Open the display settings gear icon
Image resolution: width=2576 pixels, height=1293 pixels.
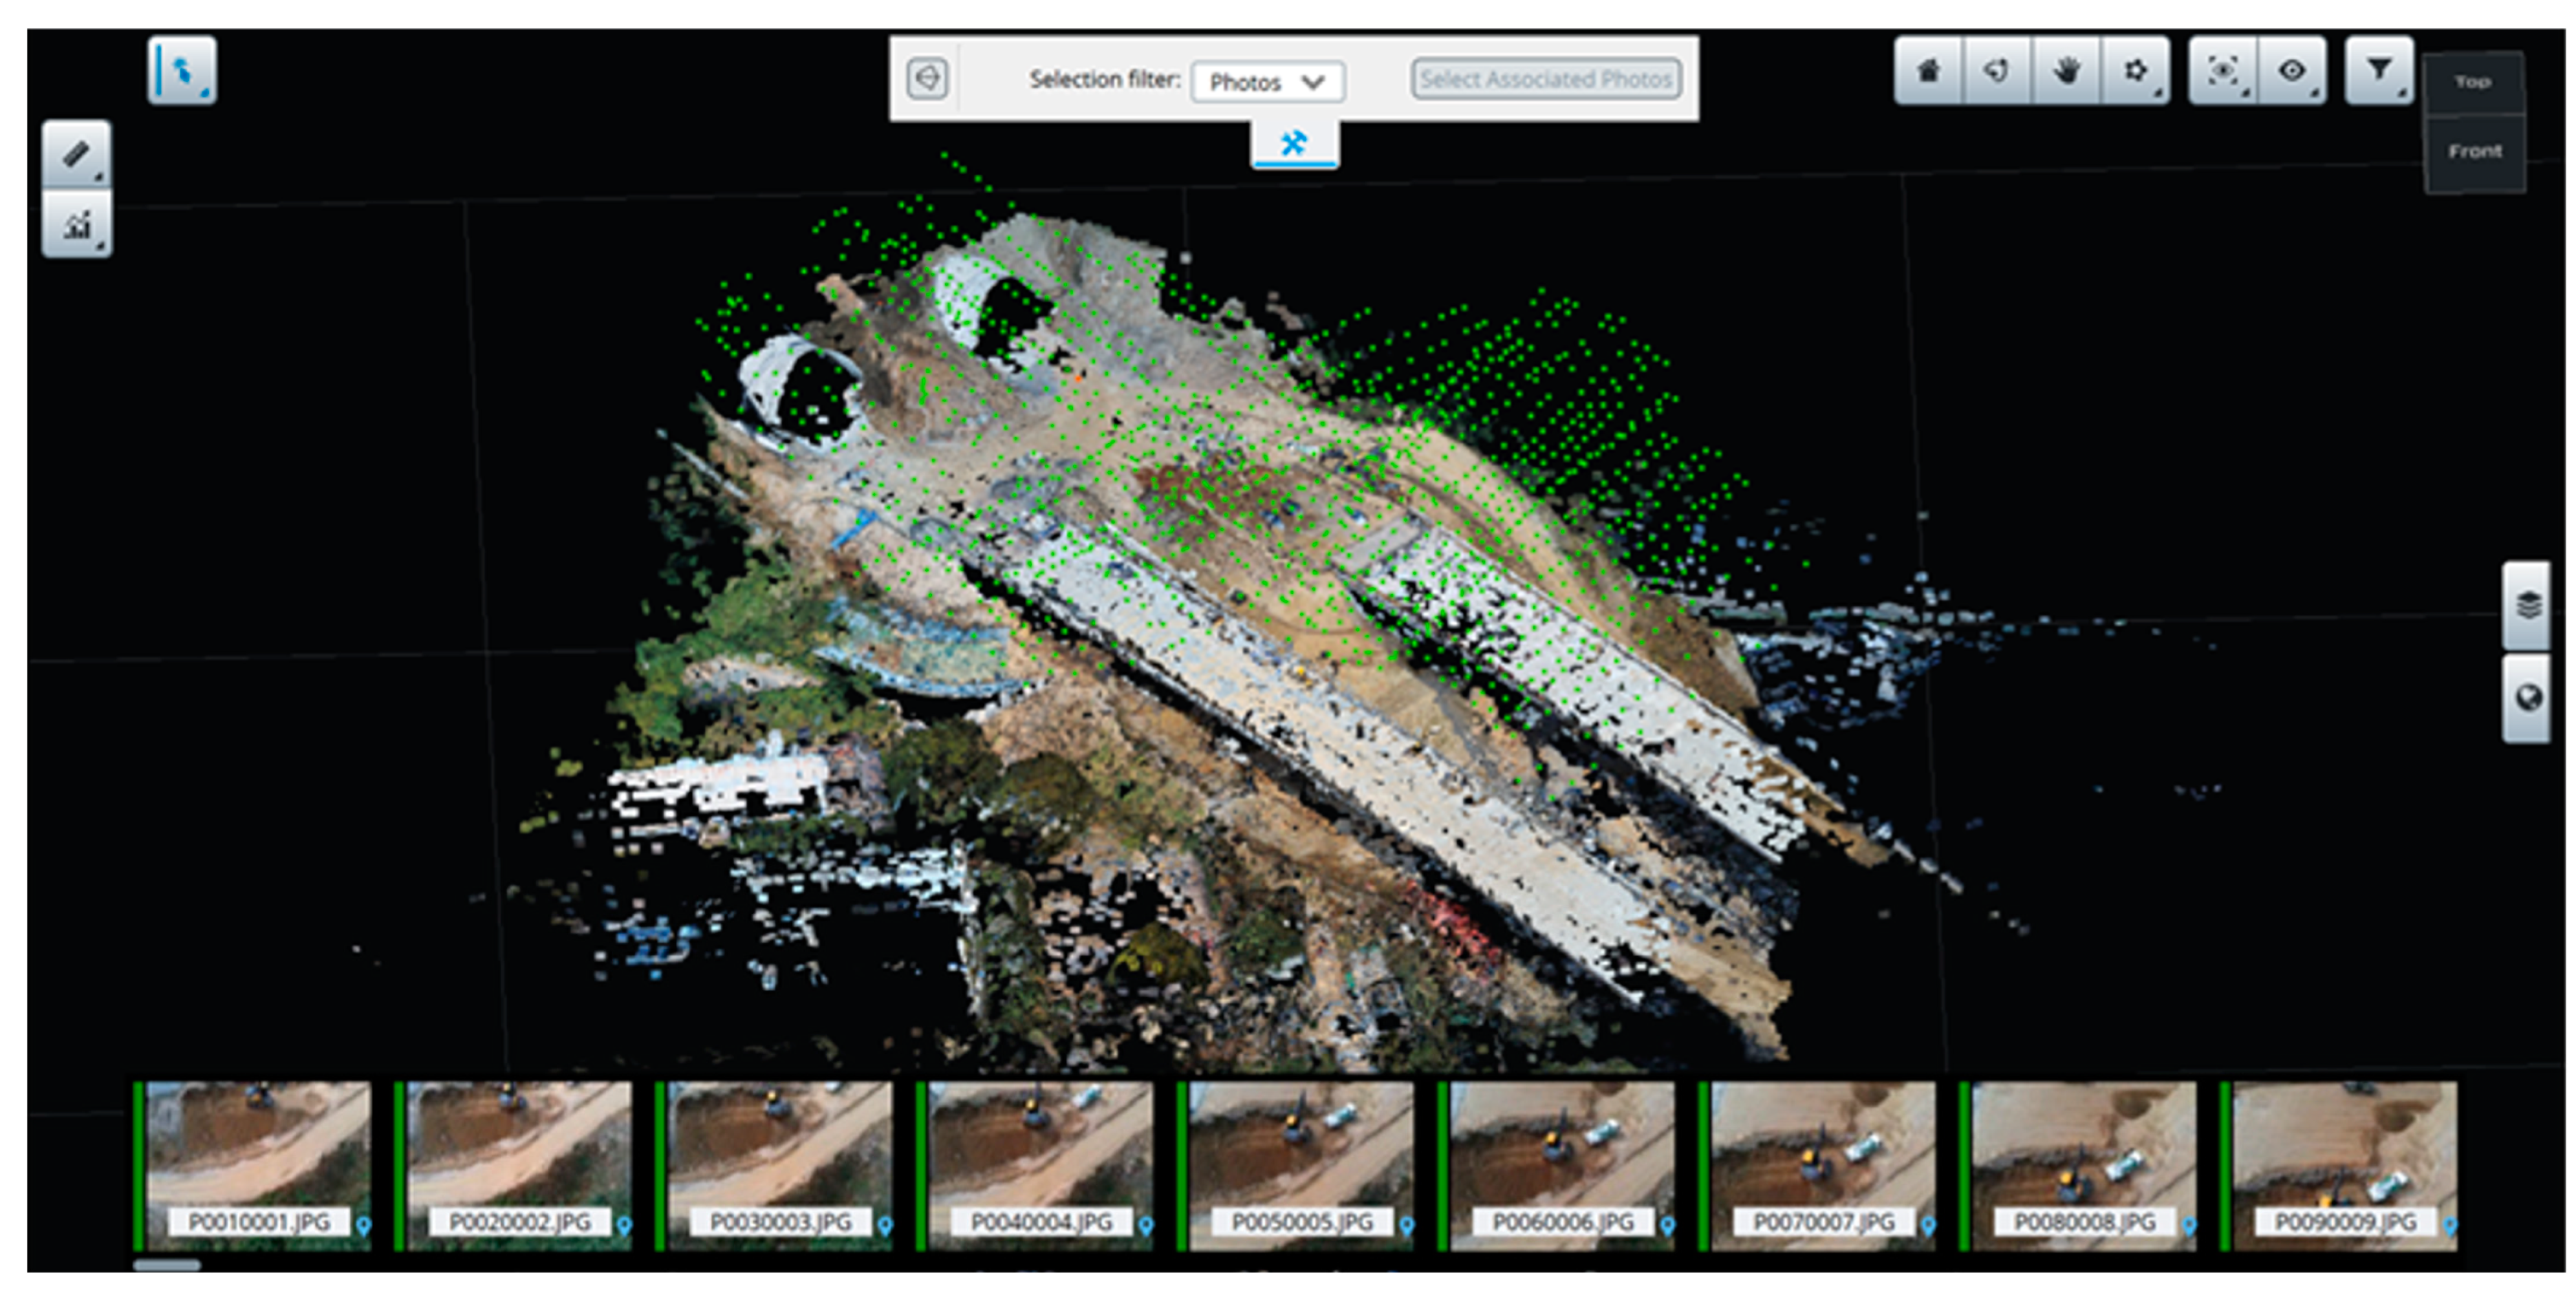click(2135, 71)
